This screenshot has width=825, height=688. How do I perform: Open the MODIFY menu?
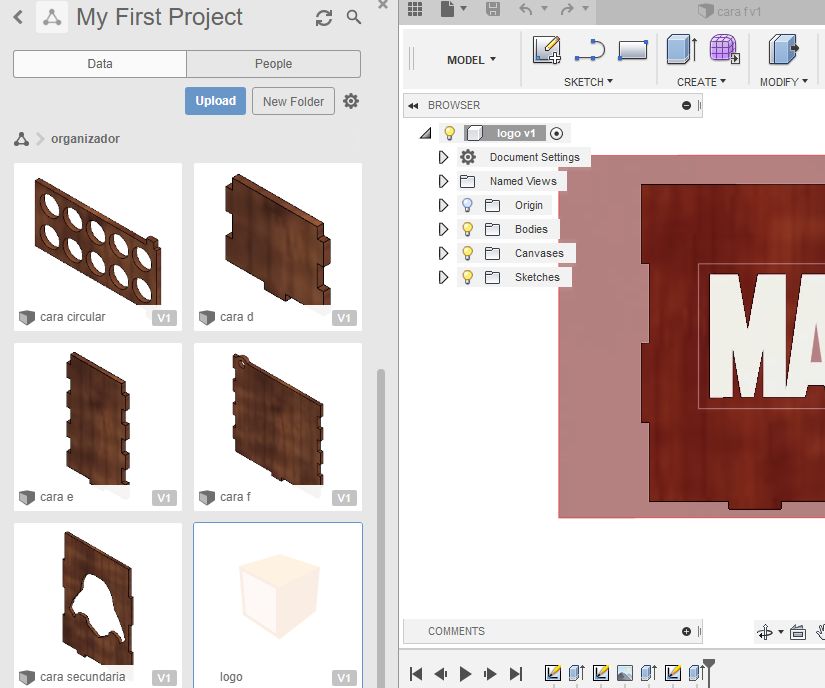click(x=783, y=82)
